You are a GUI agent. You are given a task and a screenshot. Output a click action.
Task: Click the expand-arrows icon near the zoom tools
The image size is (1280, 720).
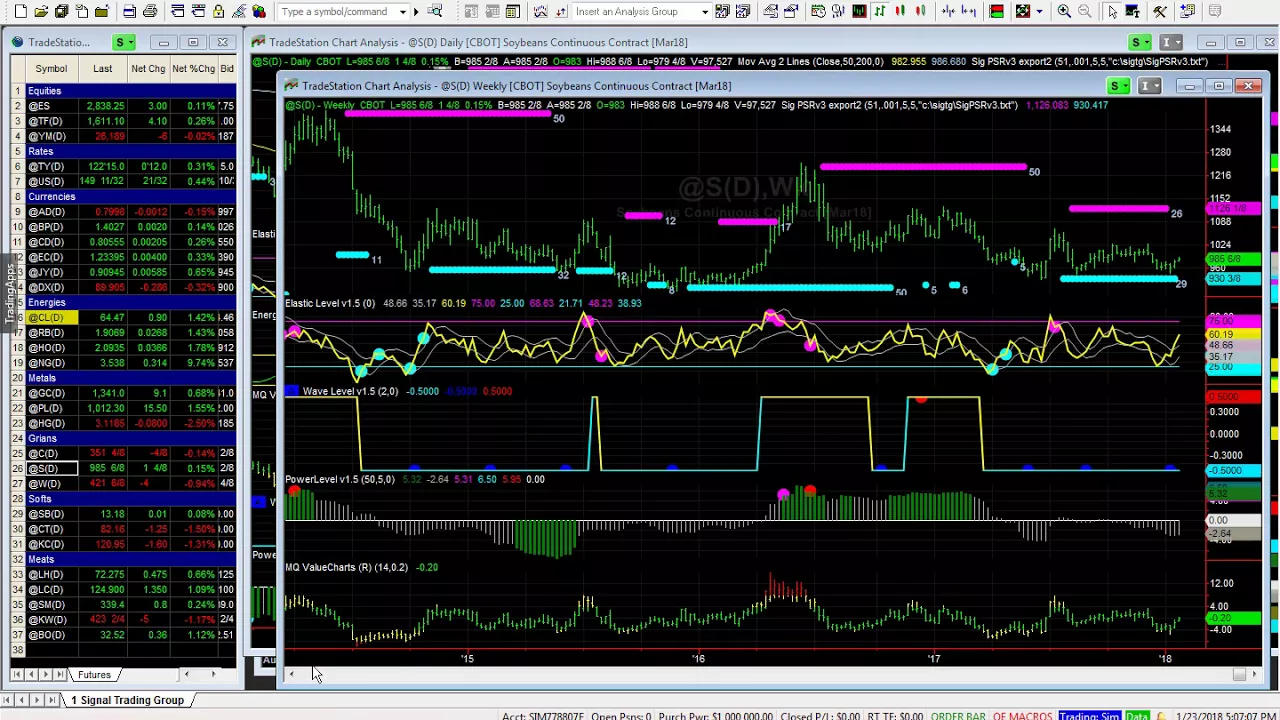point(1023,11)
